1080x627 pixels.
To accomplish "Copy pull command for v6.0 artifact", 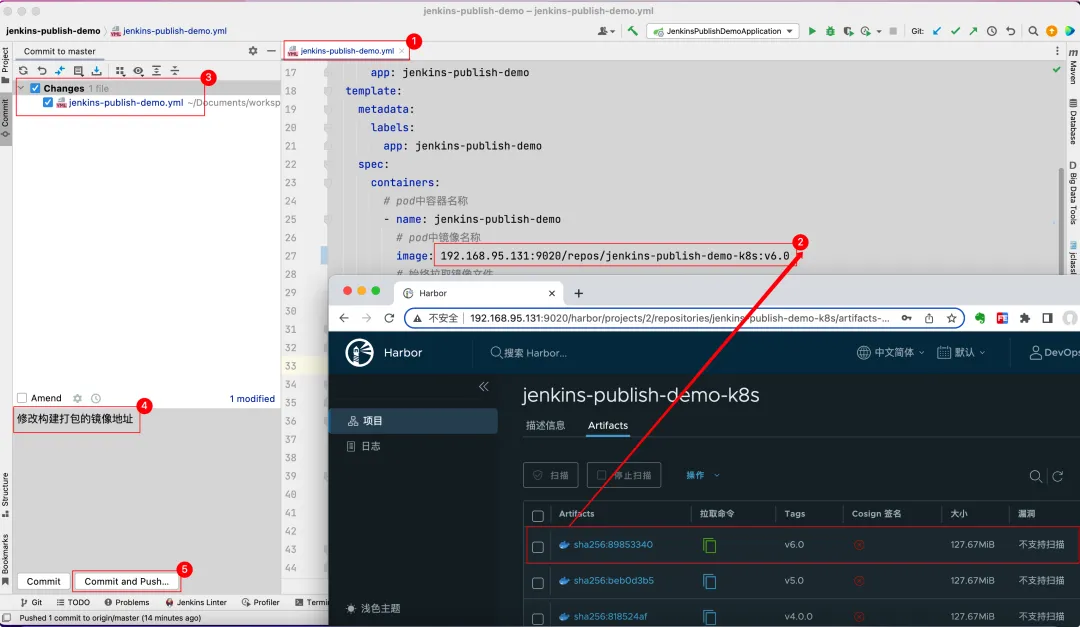I will coord(709,545).
